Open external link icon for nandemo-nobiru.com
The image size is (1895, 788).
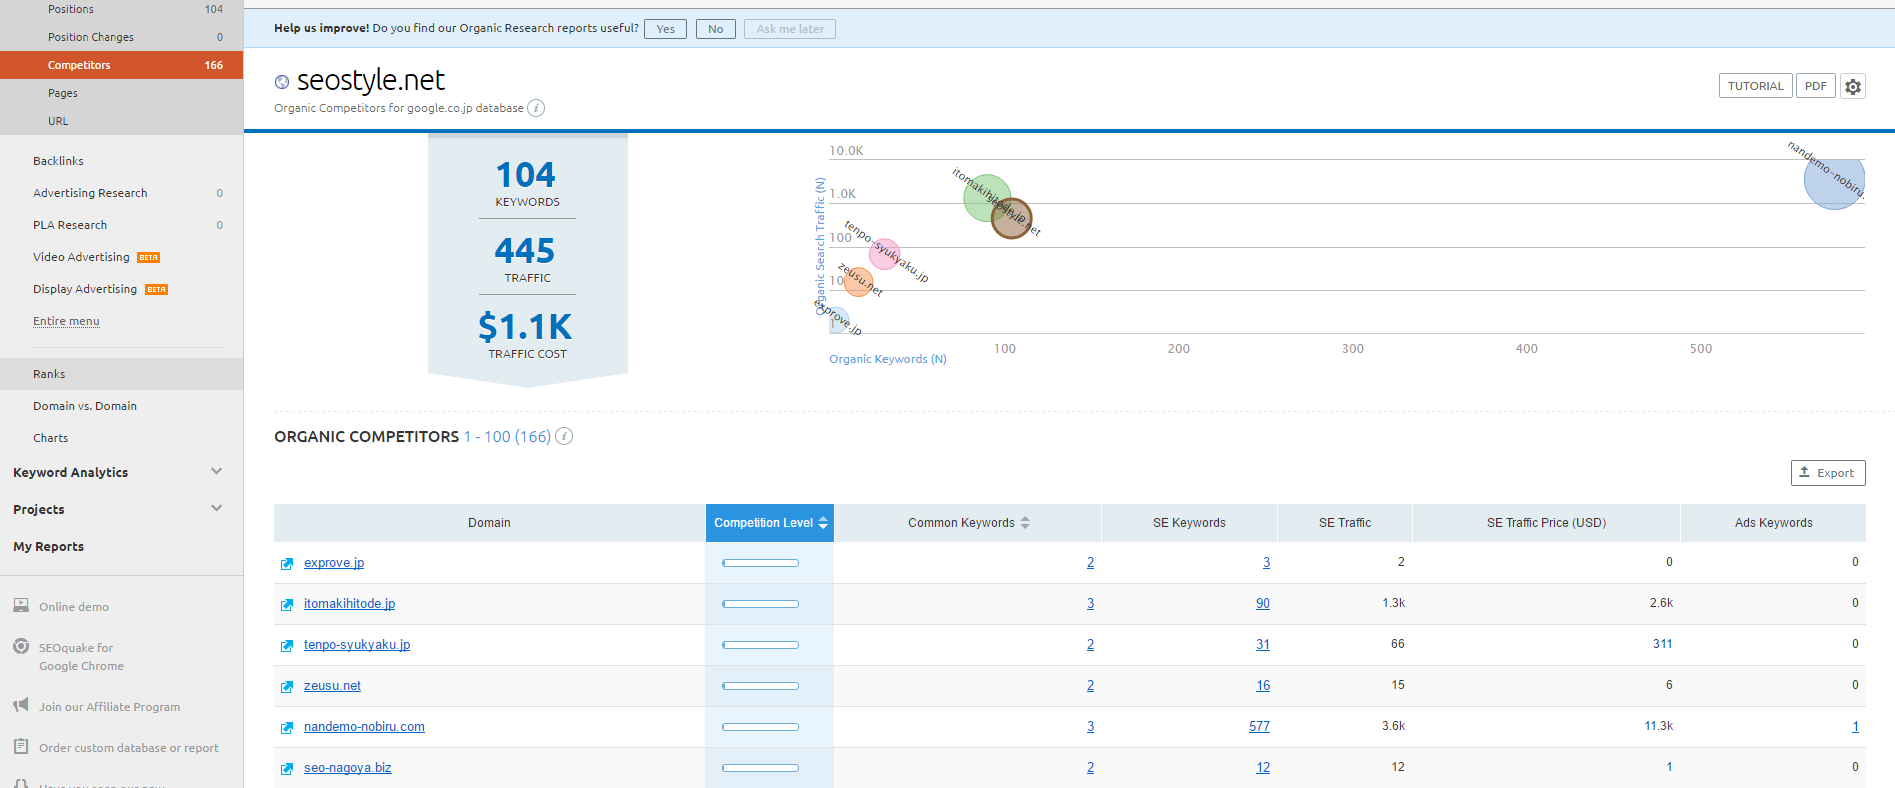point(287,728)
